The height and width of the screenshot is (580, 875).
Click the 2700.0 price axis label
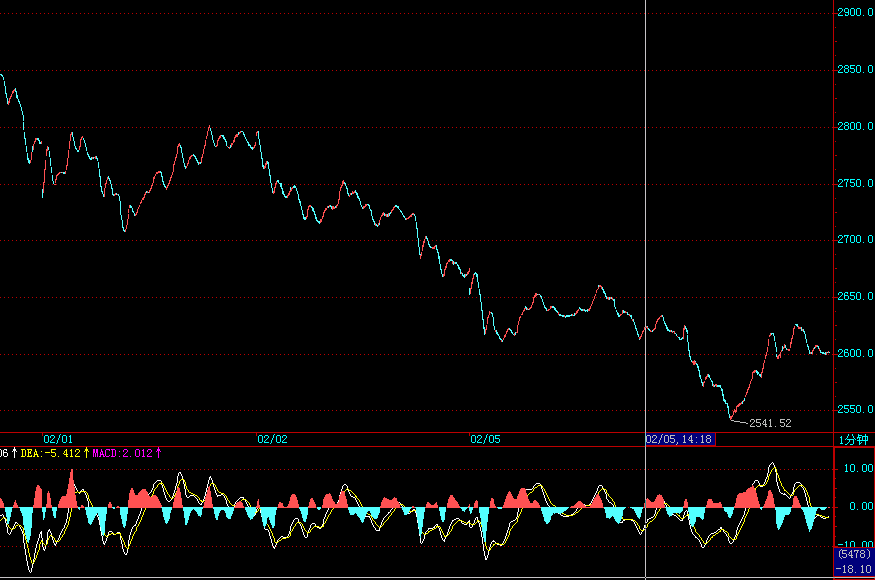point(854,240)
